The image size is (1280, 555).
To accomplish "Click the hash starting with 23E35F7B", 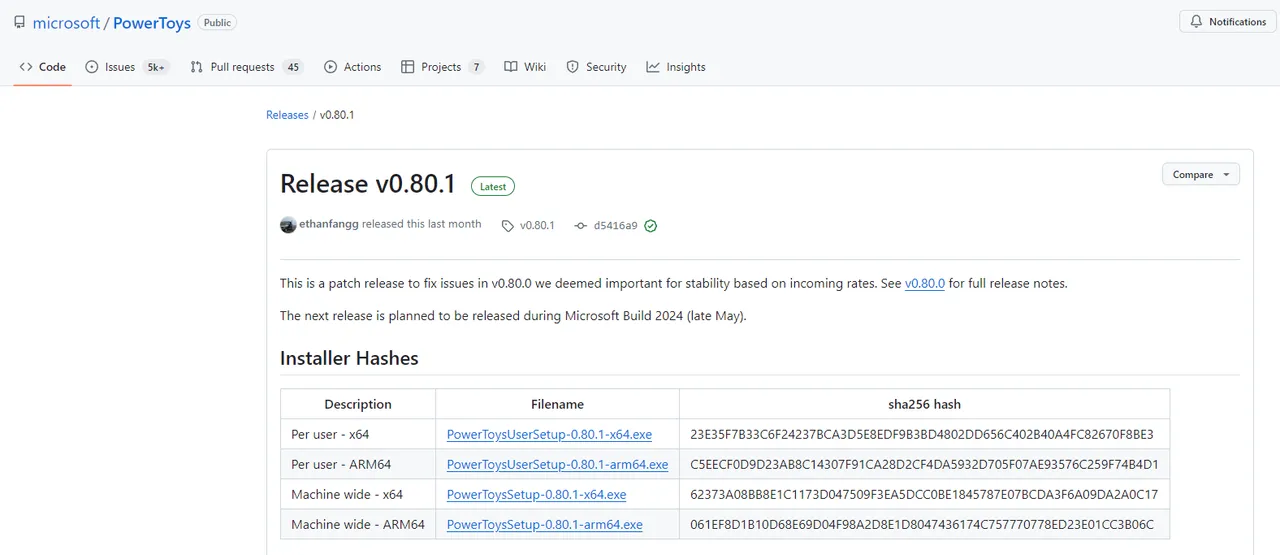I will (922, 435).
